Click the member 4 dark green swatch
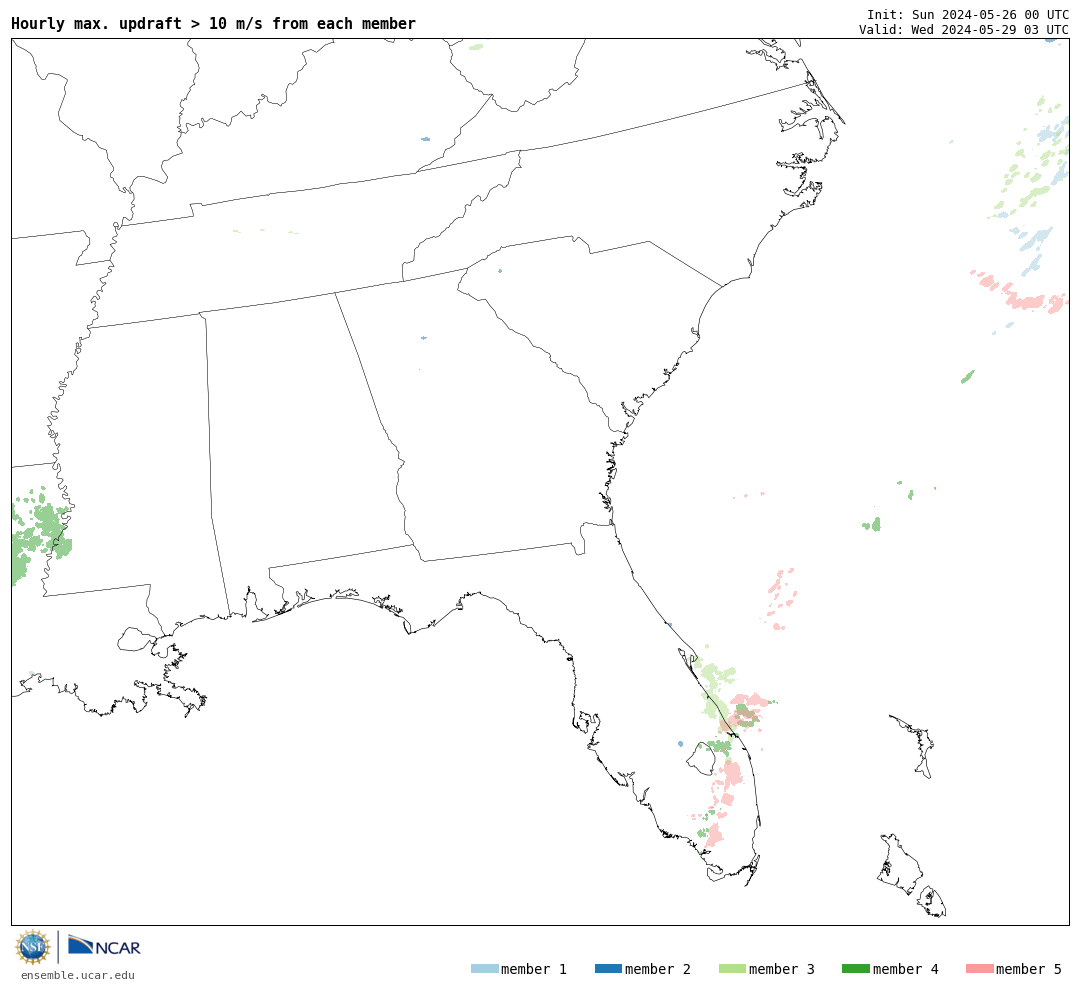 tap(855, 969)
